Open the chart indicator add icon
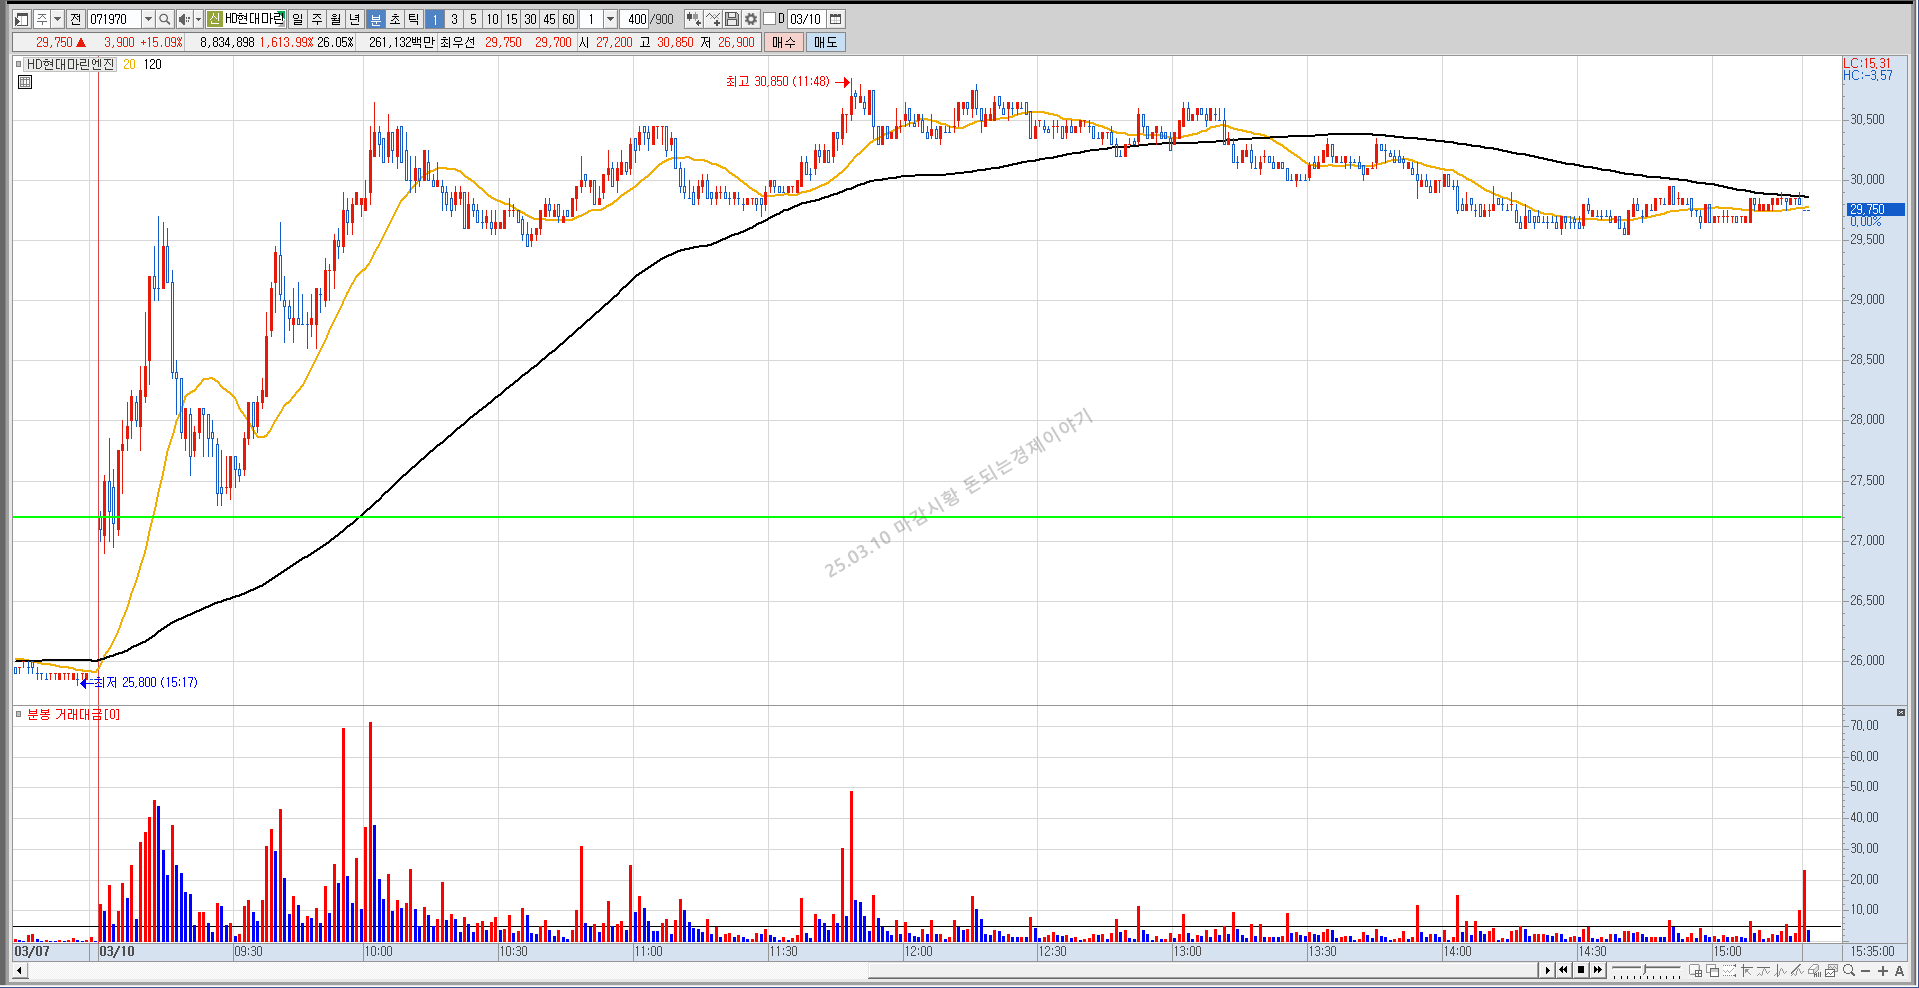 point(694,19)
